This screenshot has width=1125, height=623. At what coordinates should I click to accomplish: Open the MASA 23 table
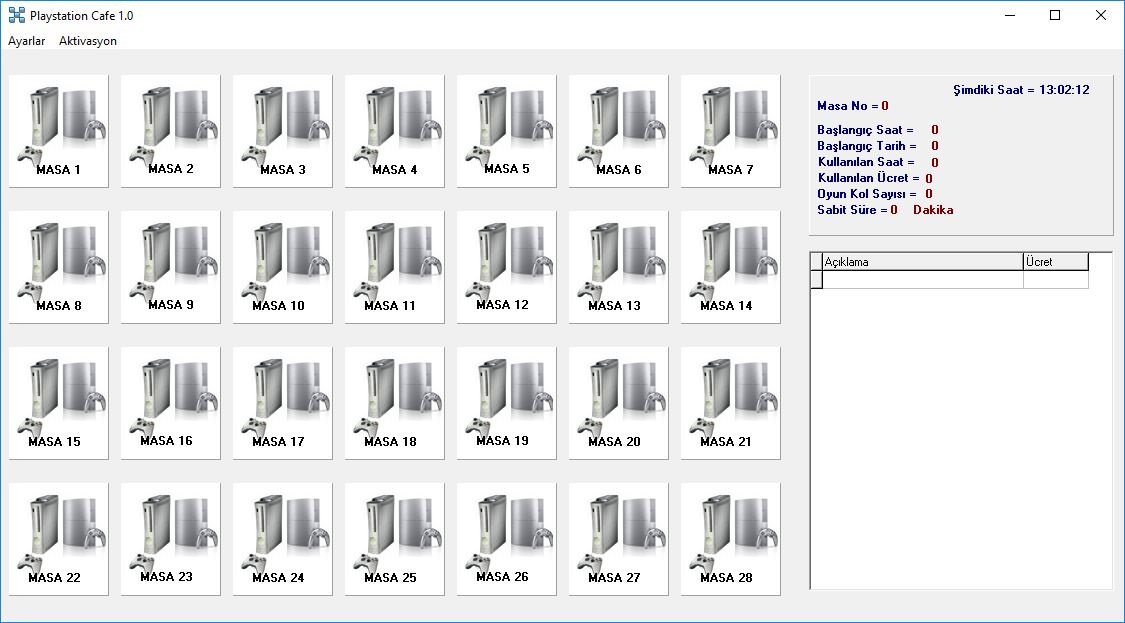[x=171, y=539]
